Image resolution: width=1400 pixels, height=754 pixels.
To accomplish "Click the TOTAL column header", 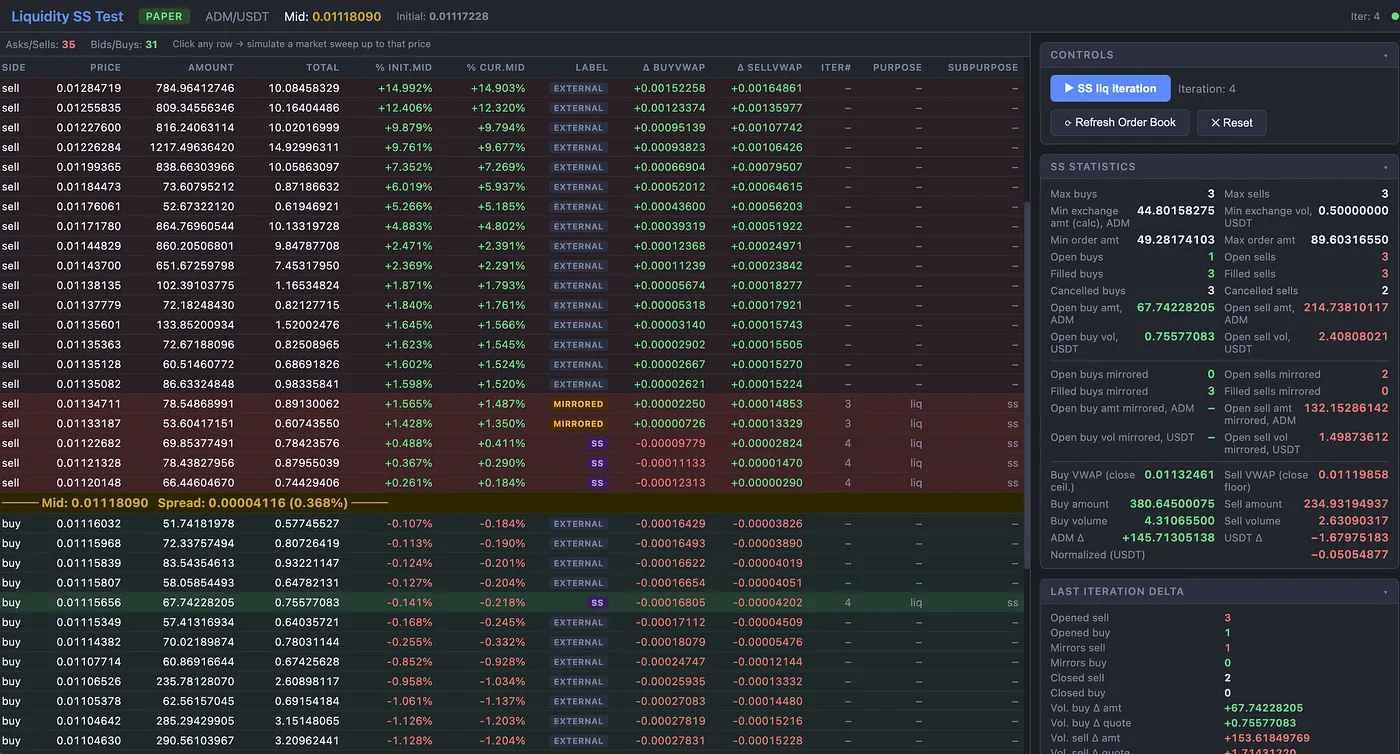I will [x=323, y=67].
